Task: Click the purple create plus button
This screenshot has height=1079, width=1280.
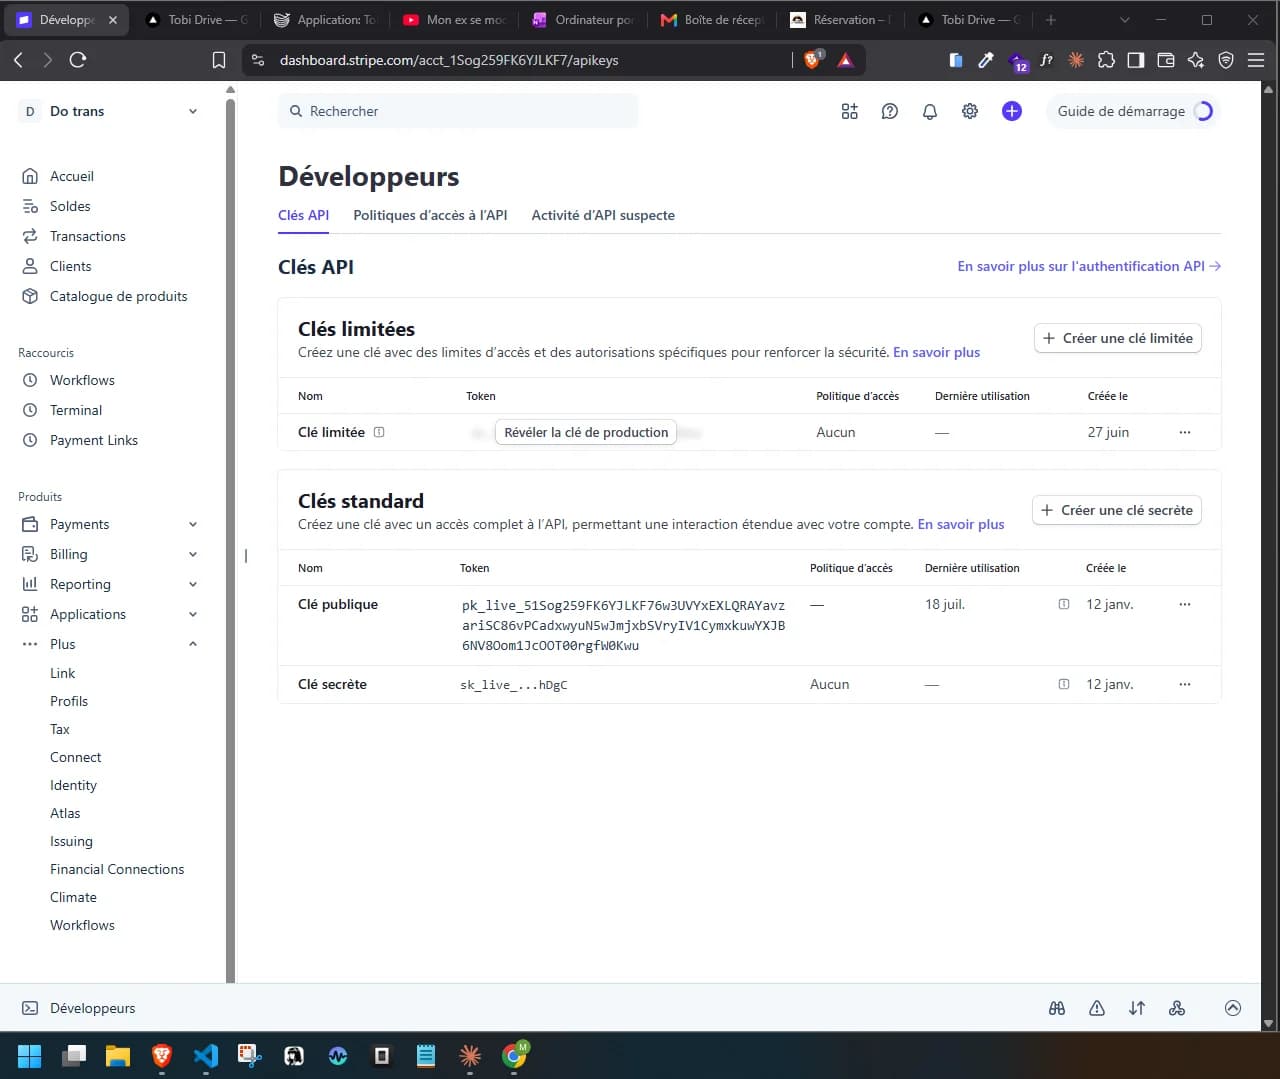Action: click(x=1012, y=111)
